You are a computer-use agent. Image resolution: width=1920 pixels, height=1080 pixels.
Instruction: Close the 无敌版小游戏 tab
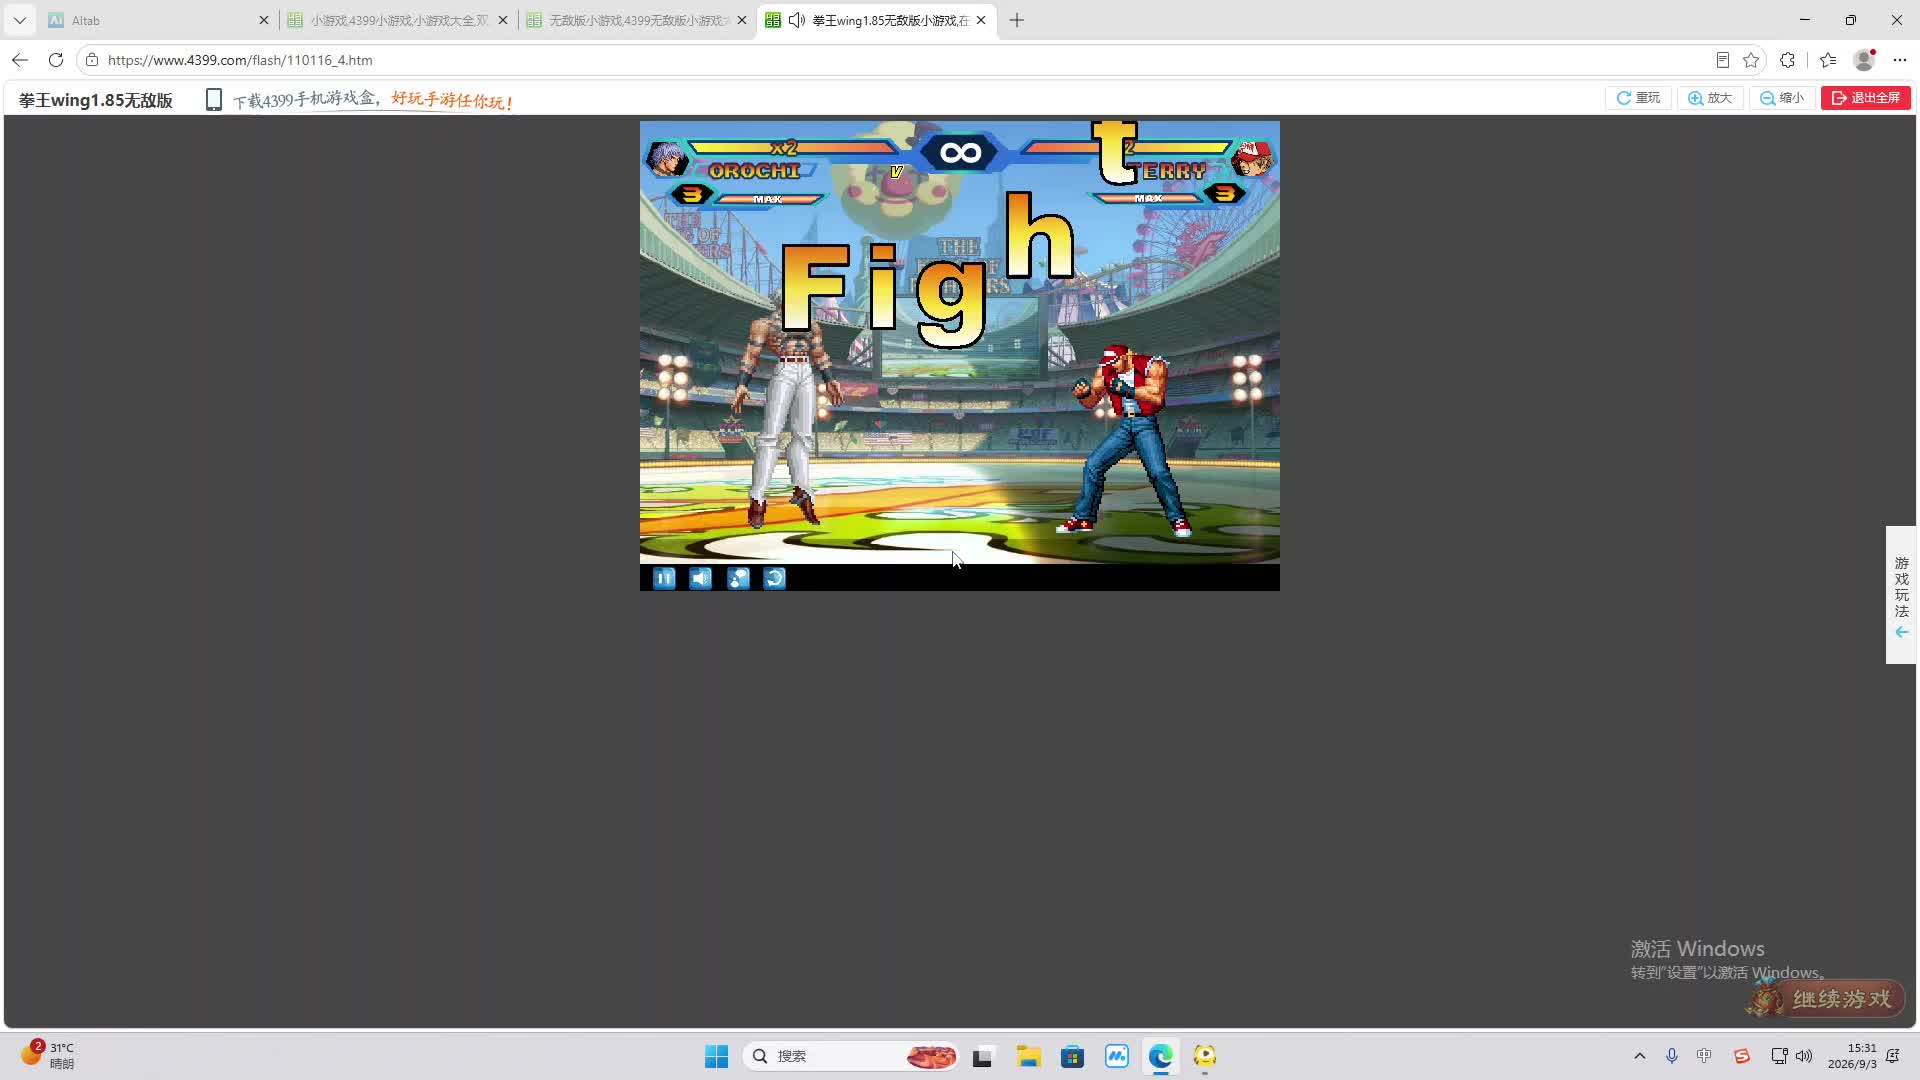tap(742, 20)
